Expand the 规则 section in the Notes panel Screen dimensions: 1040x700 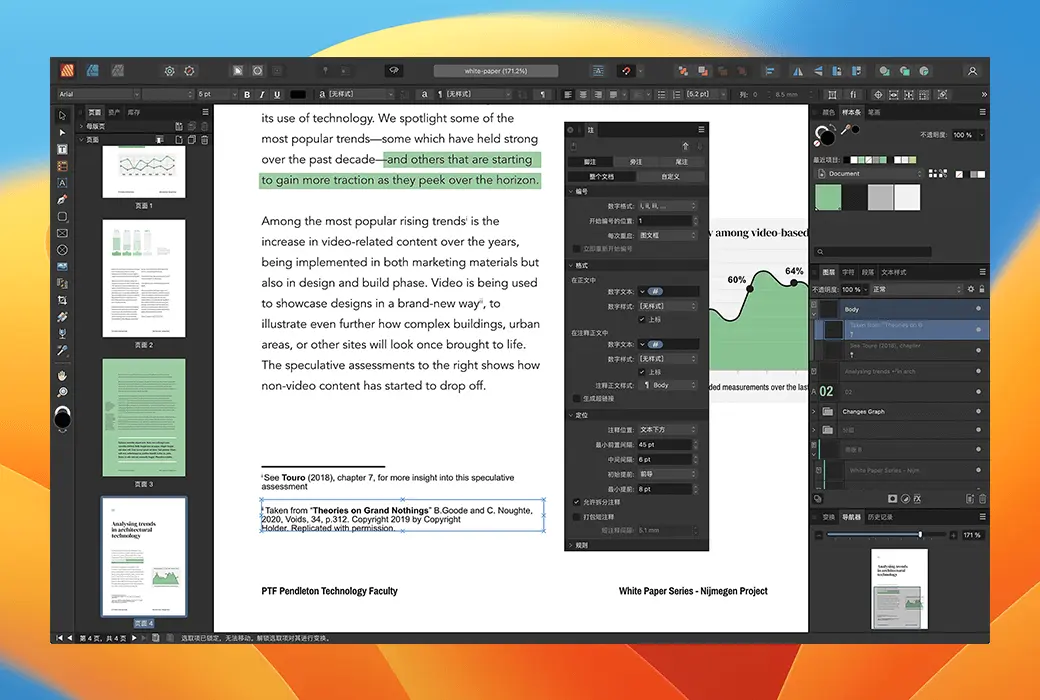pos(571,545)
